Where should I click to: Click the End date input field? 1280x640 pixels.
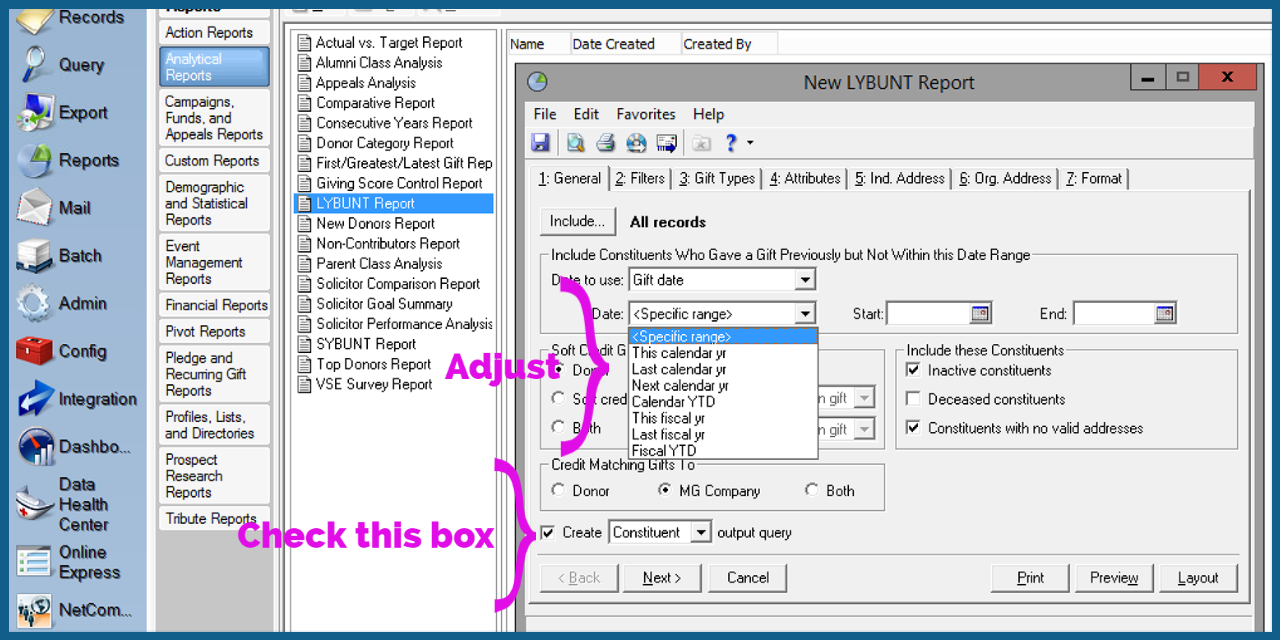[1114, 314]
